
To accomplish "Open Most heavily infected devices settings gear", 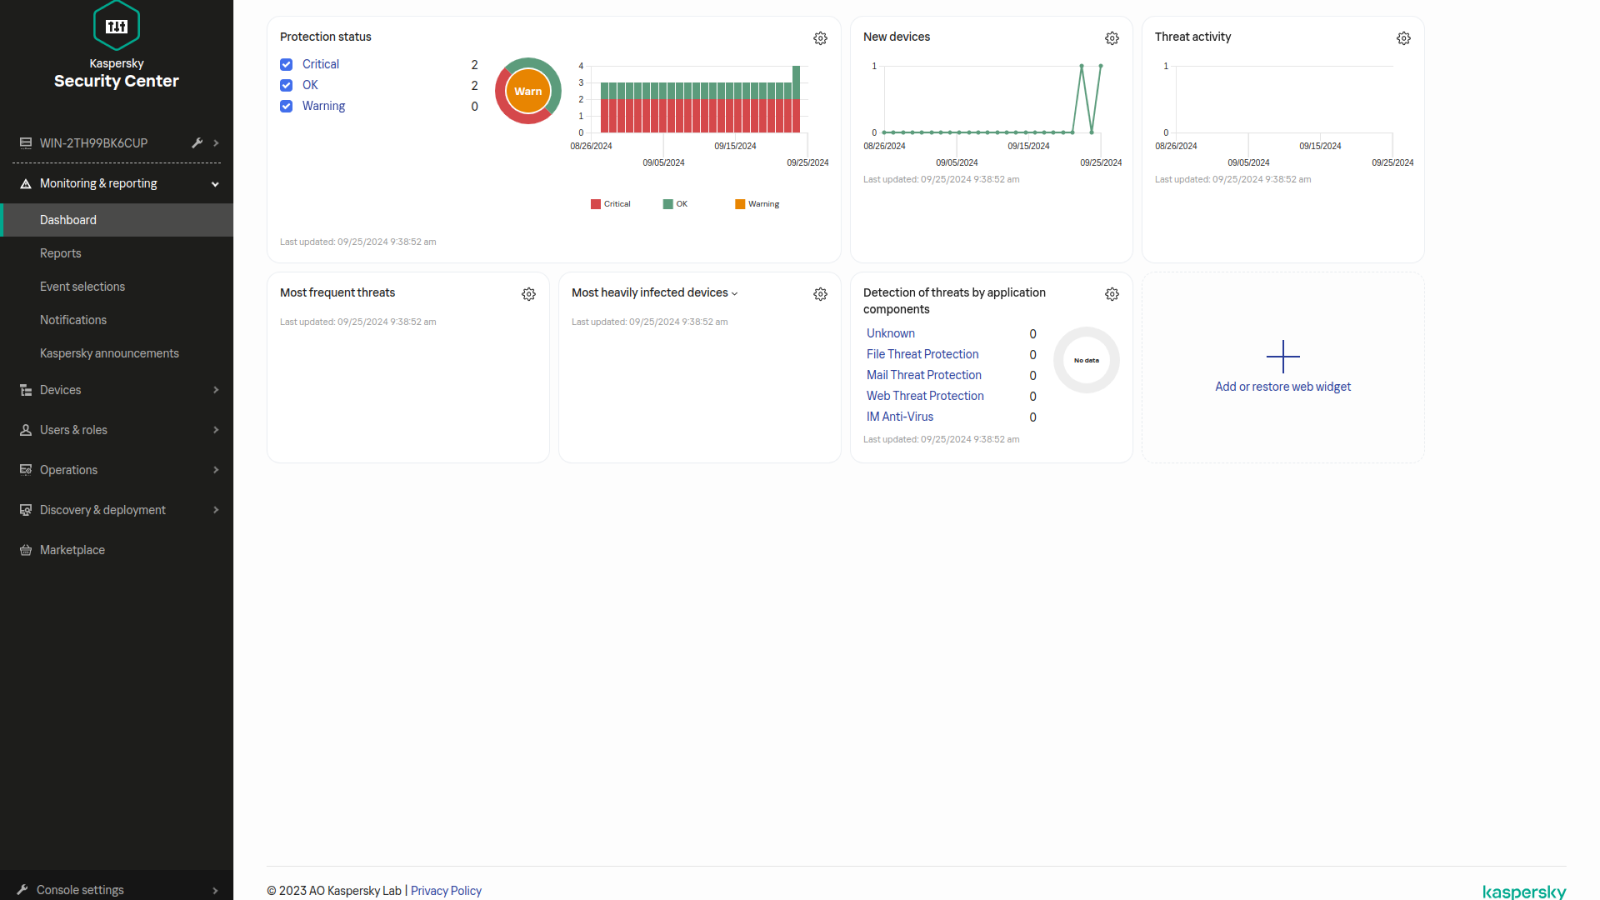I will click(820, 294).
